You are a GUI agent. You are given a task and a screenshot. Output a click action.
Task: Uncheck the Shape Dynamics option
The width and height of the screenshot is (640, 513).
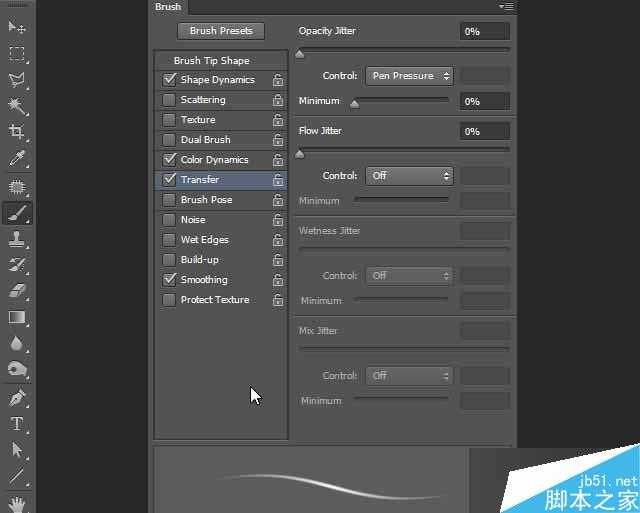(169, 80)
